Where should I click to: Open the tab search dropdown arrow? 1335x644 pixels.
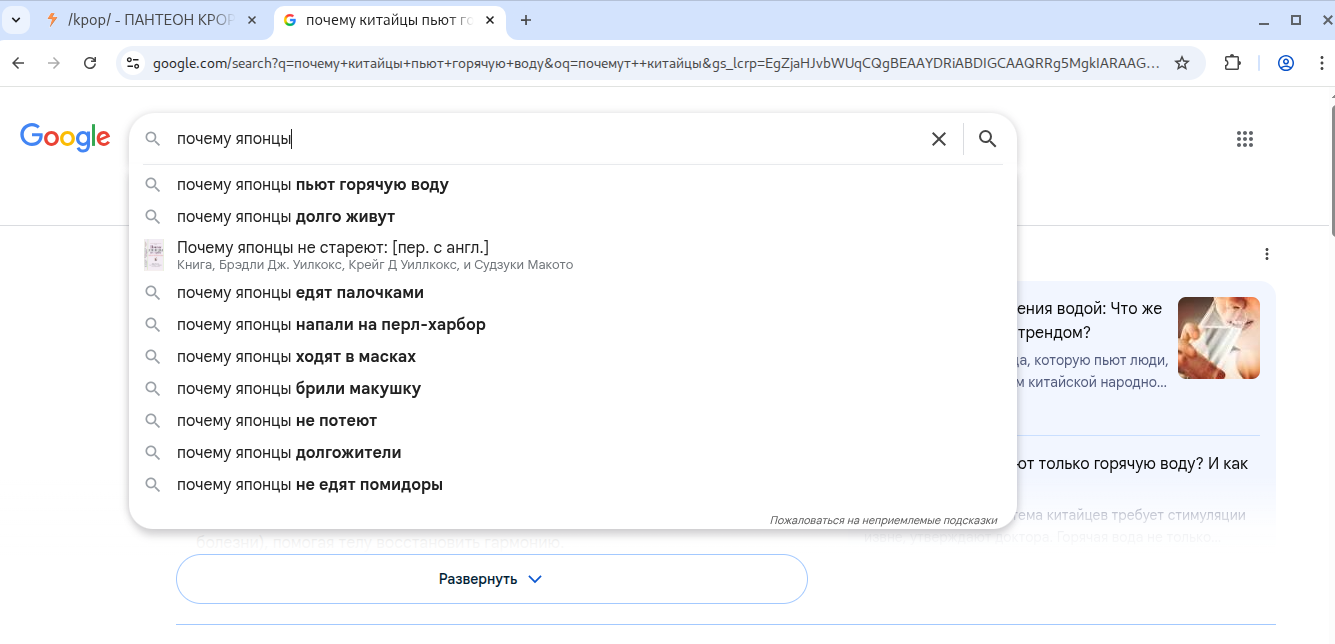[14, 20]
